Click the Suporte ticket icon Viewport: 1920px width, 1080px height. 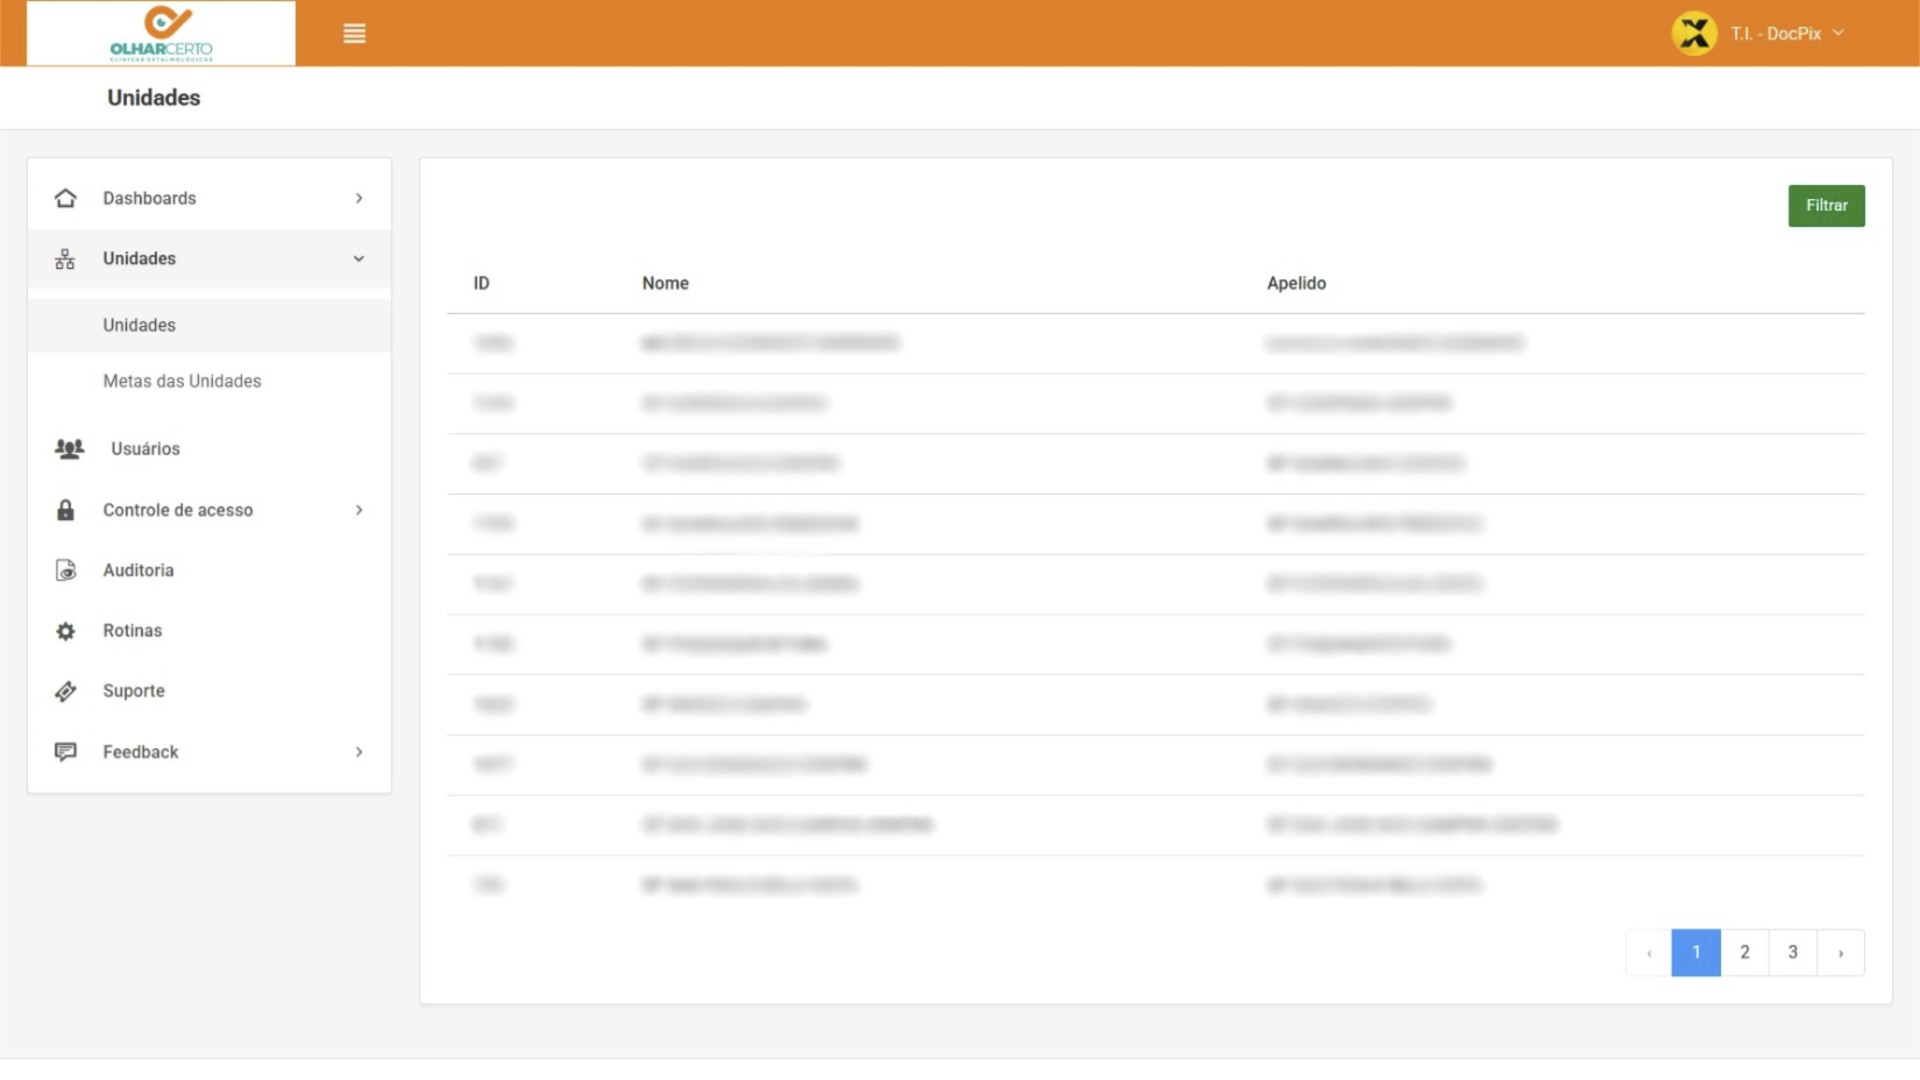tap(66, 691)
